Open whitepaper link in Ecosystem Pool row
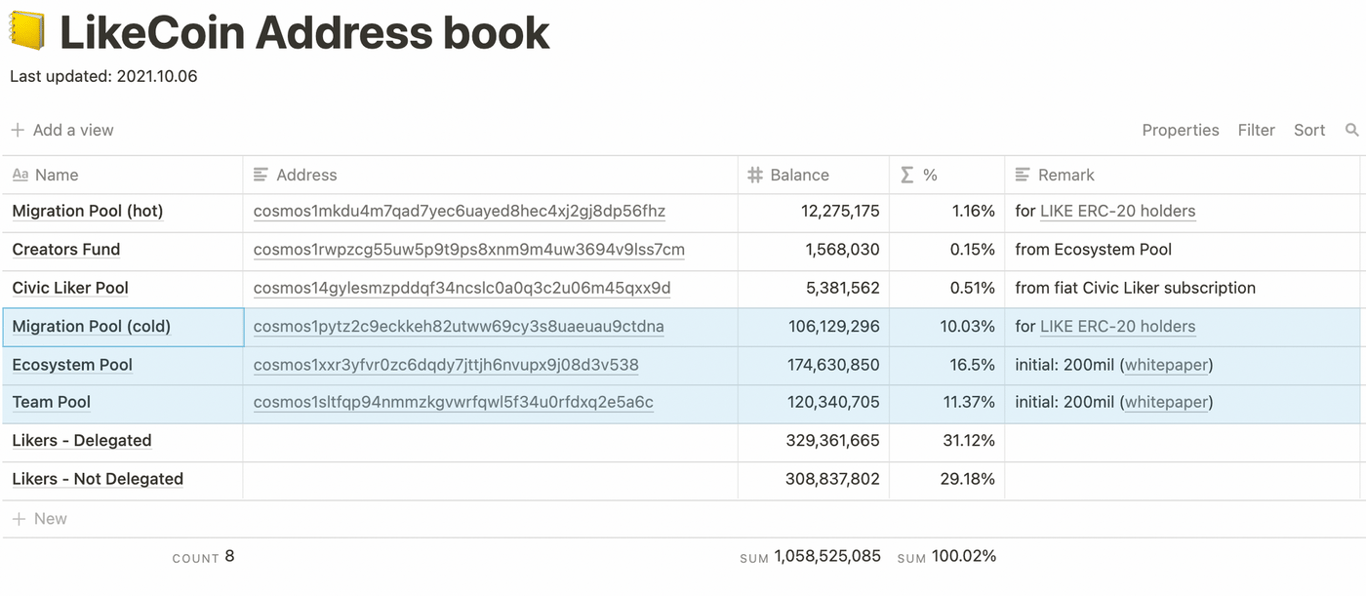Screen dimensions: 1366x596 (1166, 365)
